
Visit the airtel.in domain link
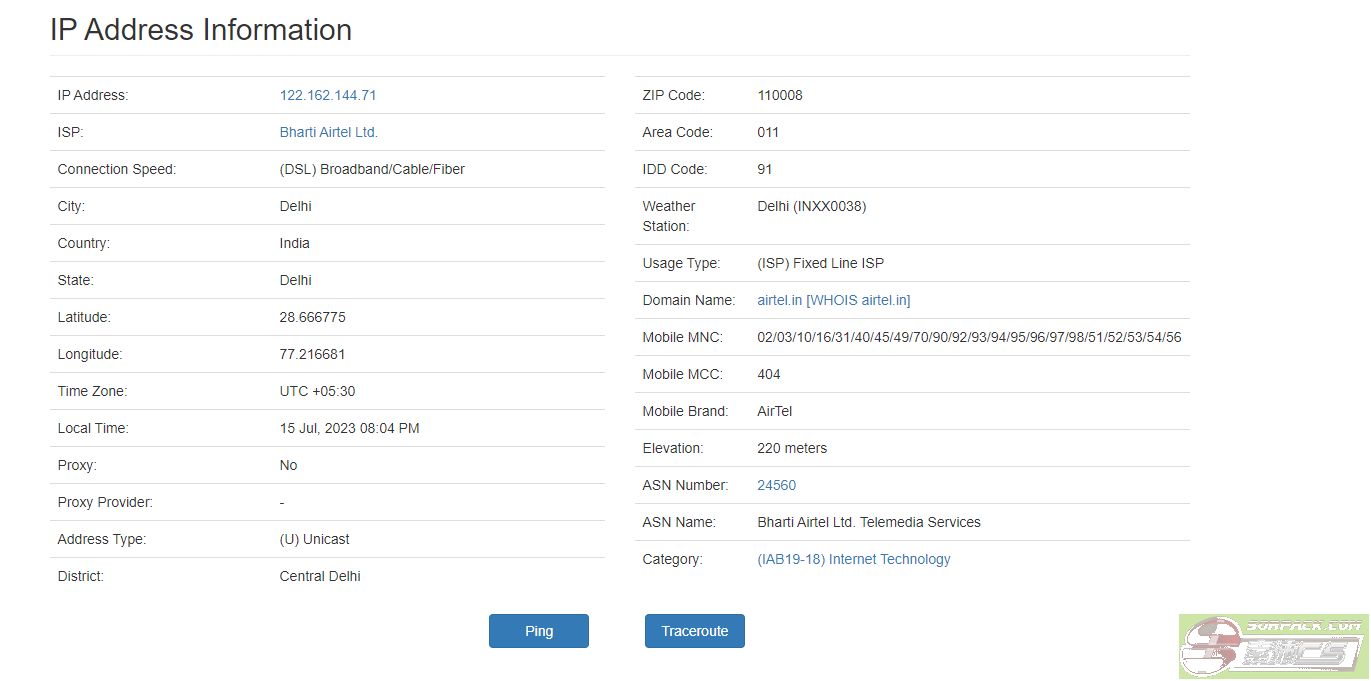click(780, 300)
